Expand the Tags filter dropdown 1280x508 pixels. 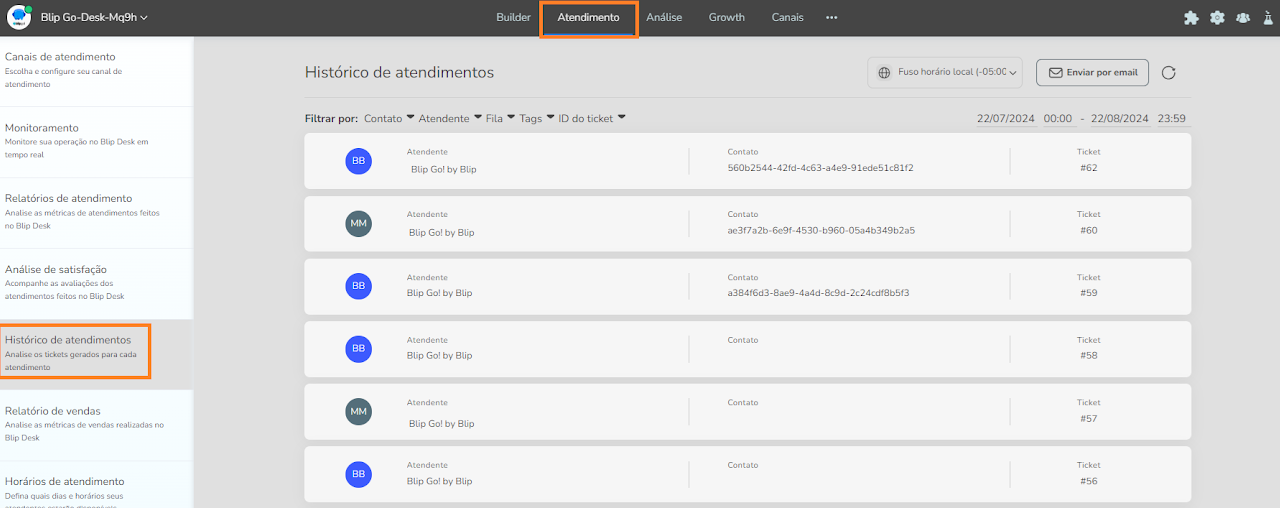tap(536, 118)
